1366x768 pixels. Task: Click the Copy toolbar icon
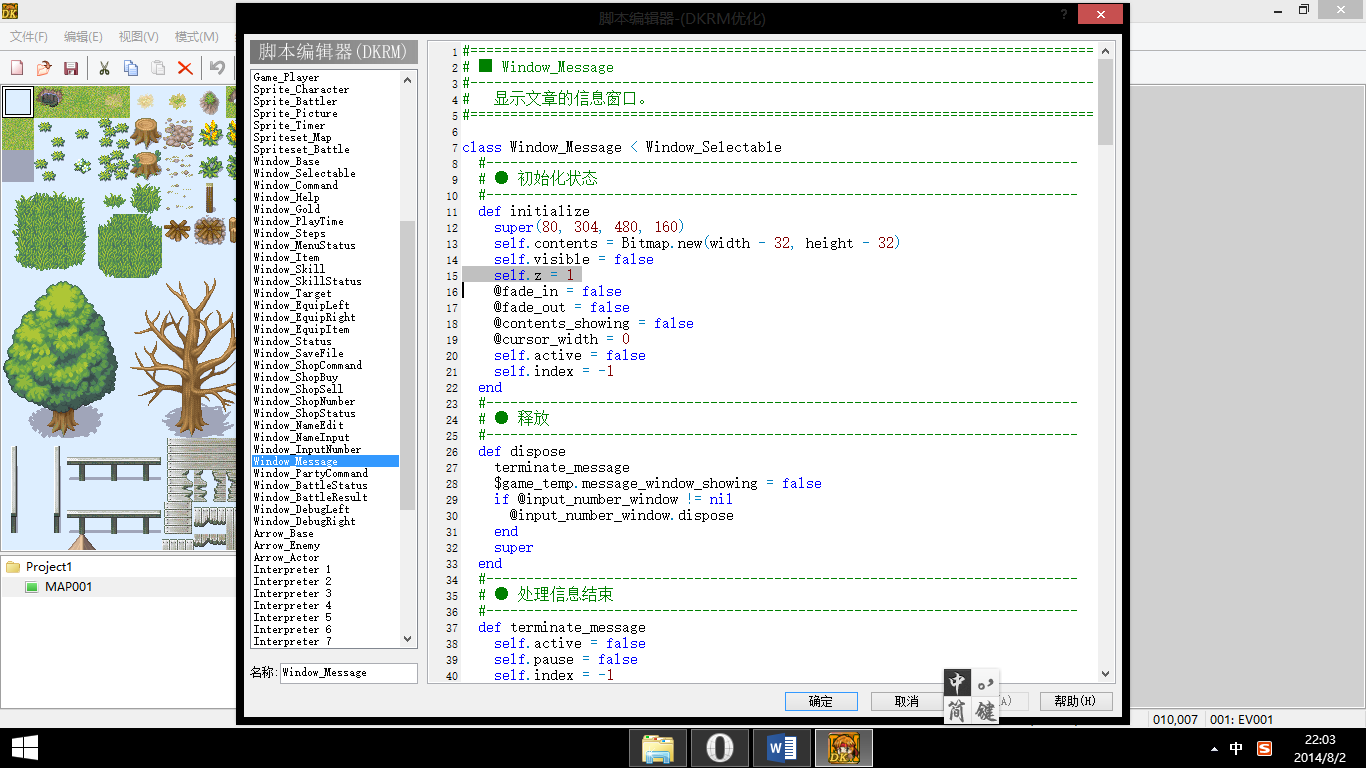click(131, 68)
